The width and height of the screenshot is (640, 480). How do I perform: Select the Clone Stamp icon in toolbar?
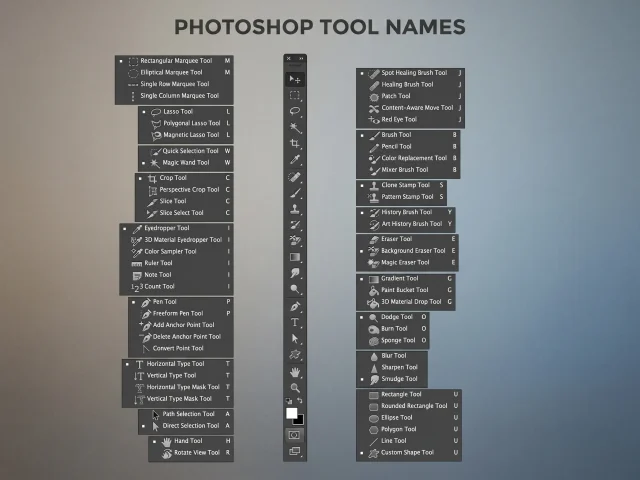[295, 209]
